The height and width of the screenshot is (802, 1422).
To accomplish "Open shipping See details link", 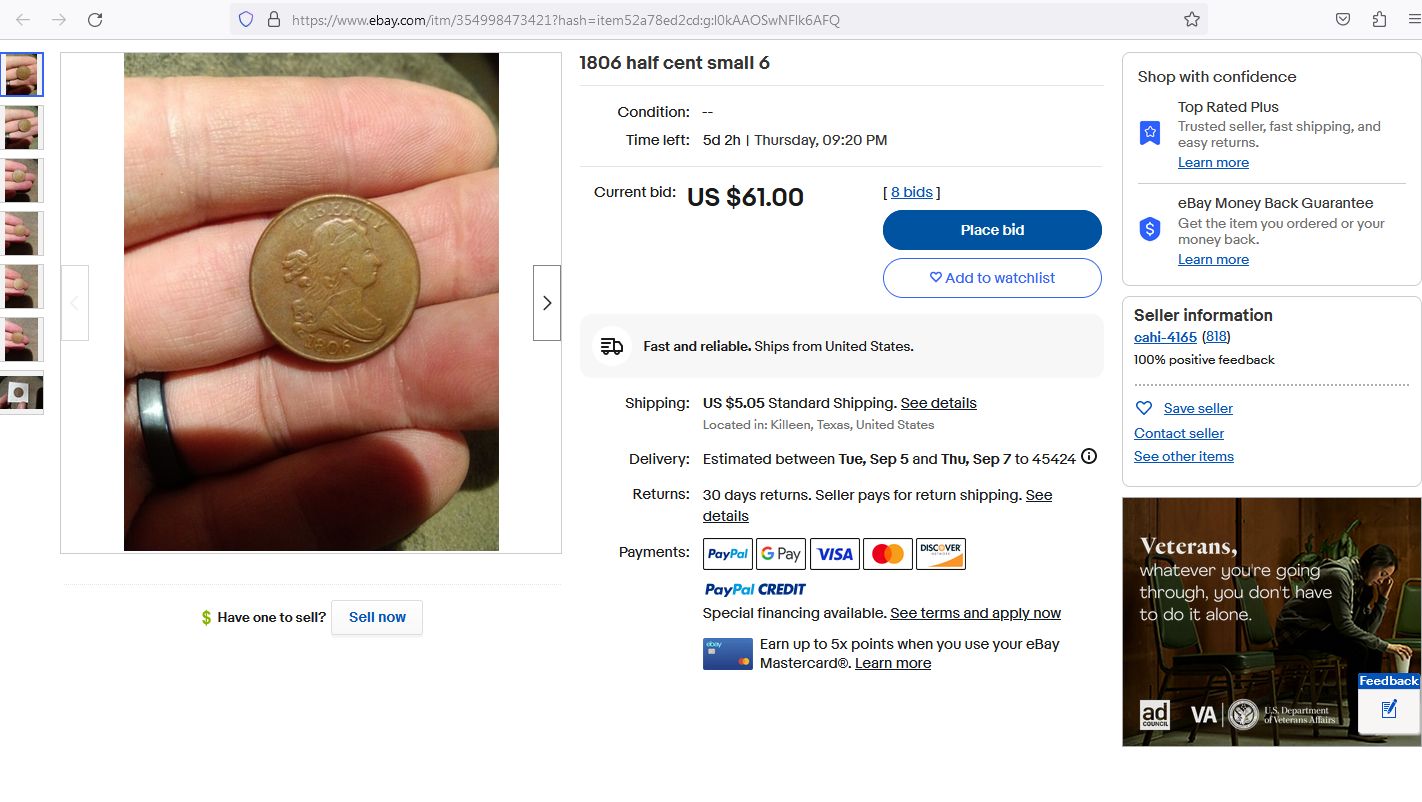I will (938, 403).
